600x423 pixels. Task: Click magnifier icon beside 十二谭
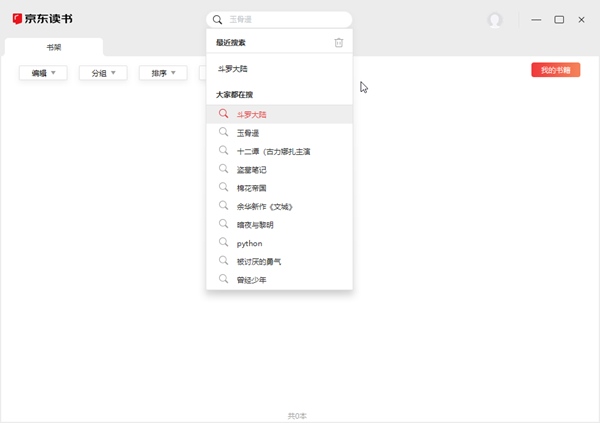point(223,150)
